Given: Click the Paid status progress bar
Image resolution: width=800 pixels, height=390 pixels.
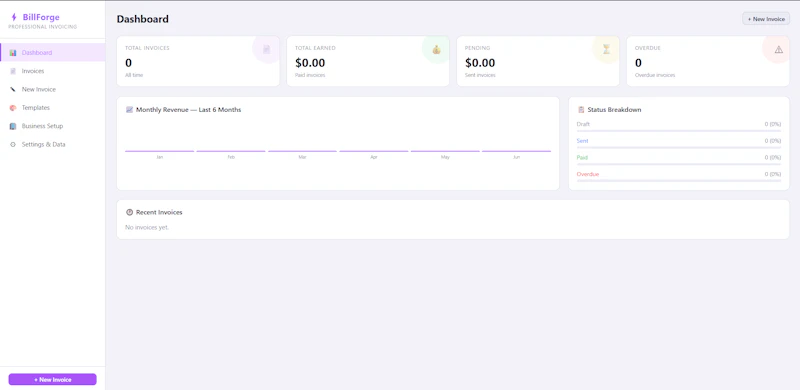Looking at the screenshot, I should 679,164.
